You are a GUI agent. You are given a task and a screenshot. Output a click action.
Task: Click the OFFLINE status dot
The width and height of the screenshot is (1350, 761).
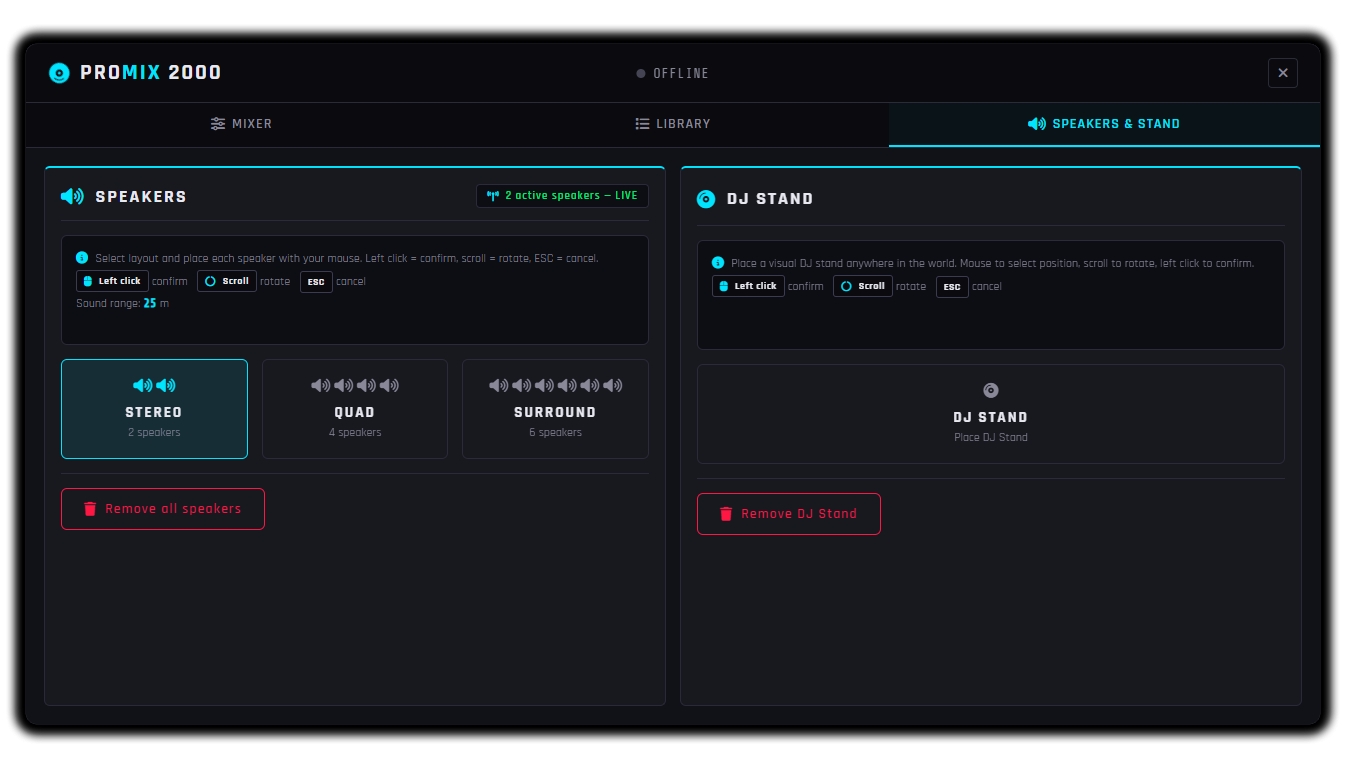pyautogui.click(x=641, y=73)
